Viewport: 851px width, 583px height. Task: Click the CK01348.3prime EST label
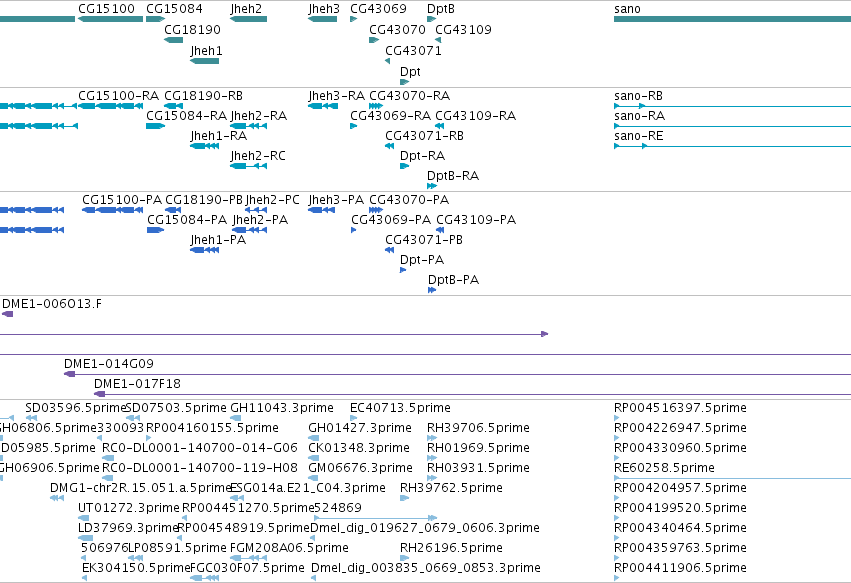click(359, 448)
